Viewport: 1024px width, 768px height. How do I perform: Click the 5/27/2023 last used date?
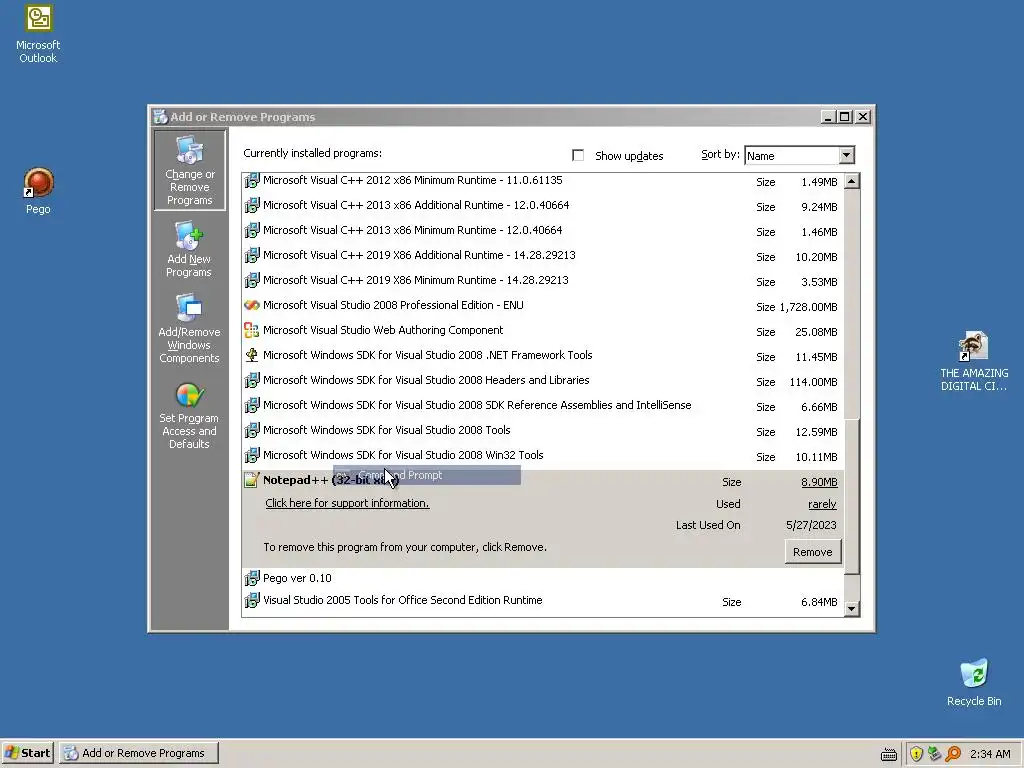coord(811,525)
